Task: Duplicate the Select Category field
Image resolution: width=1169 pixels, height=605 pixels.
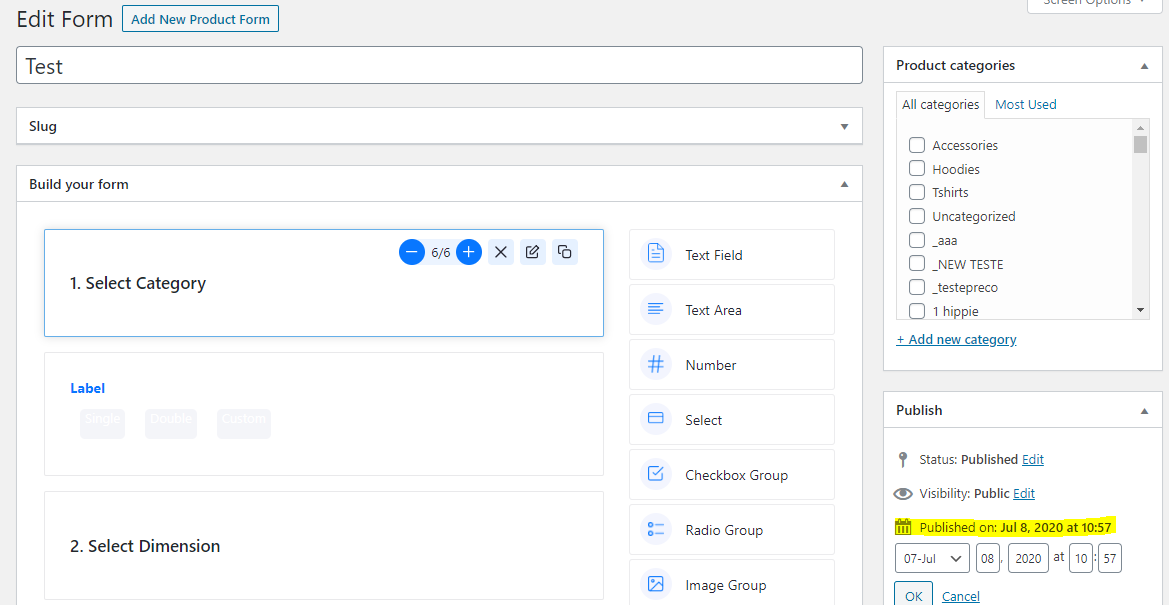Action: (565, 252)
